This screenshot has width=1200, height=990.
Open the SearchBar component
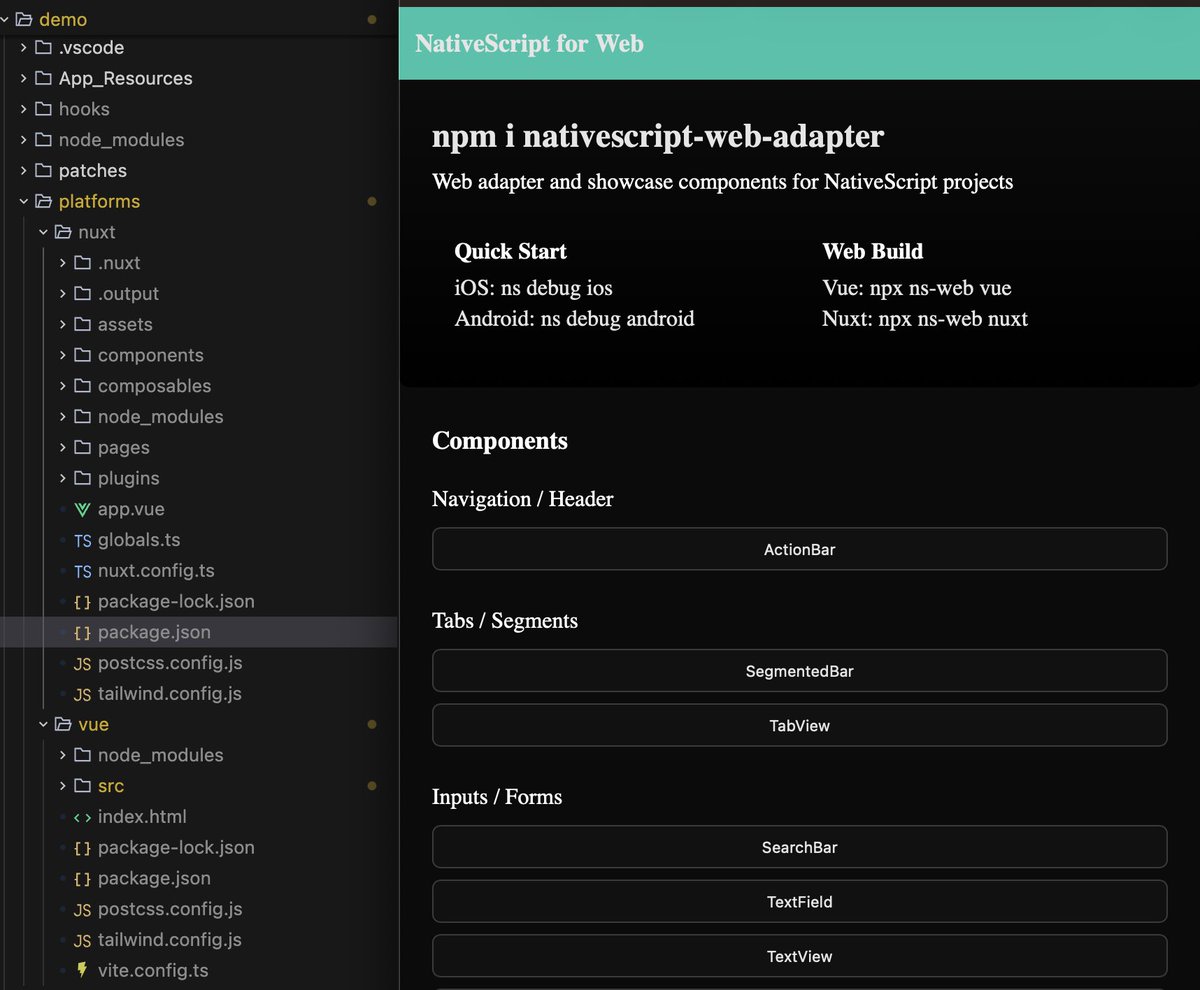(799, 847)
